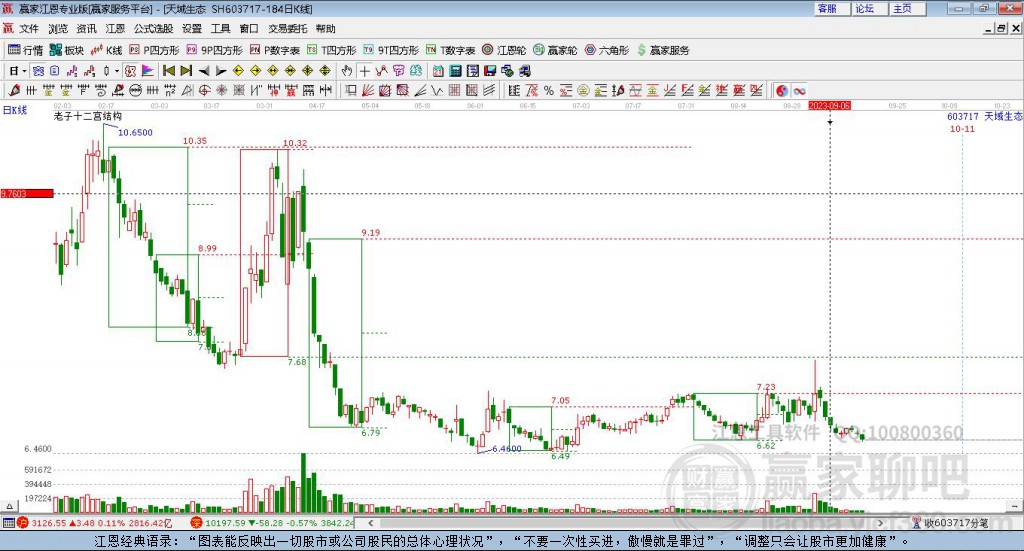Viewport: 1024px width, 551px height.
Task: Open the P数字表 tool
Action: (274, 50)
